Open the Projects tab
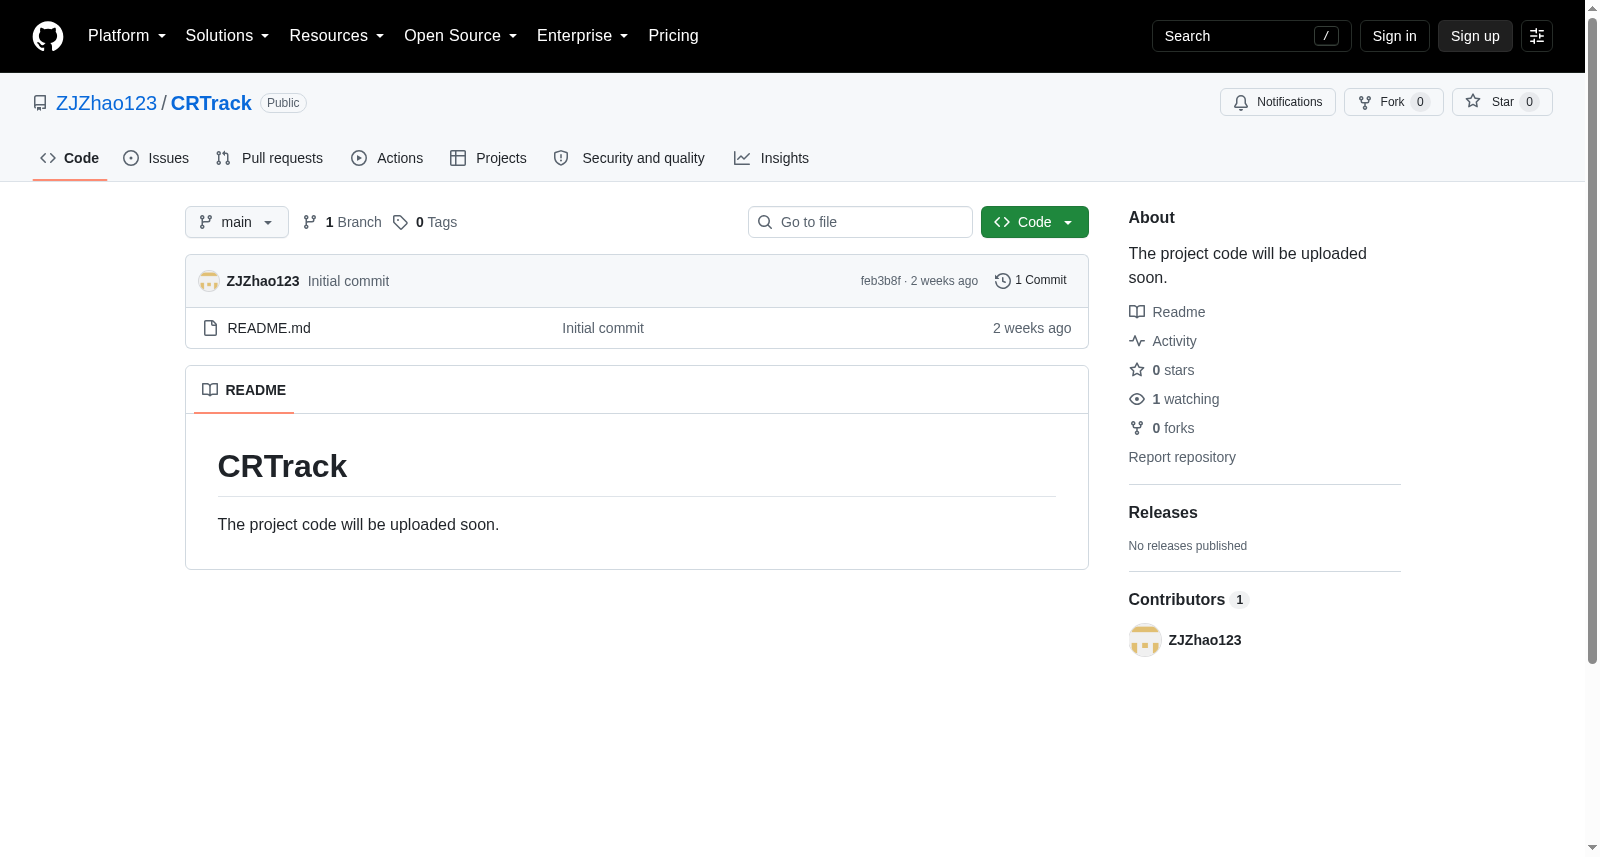 [488, 158]
